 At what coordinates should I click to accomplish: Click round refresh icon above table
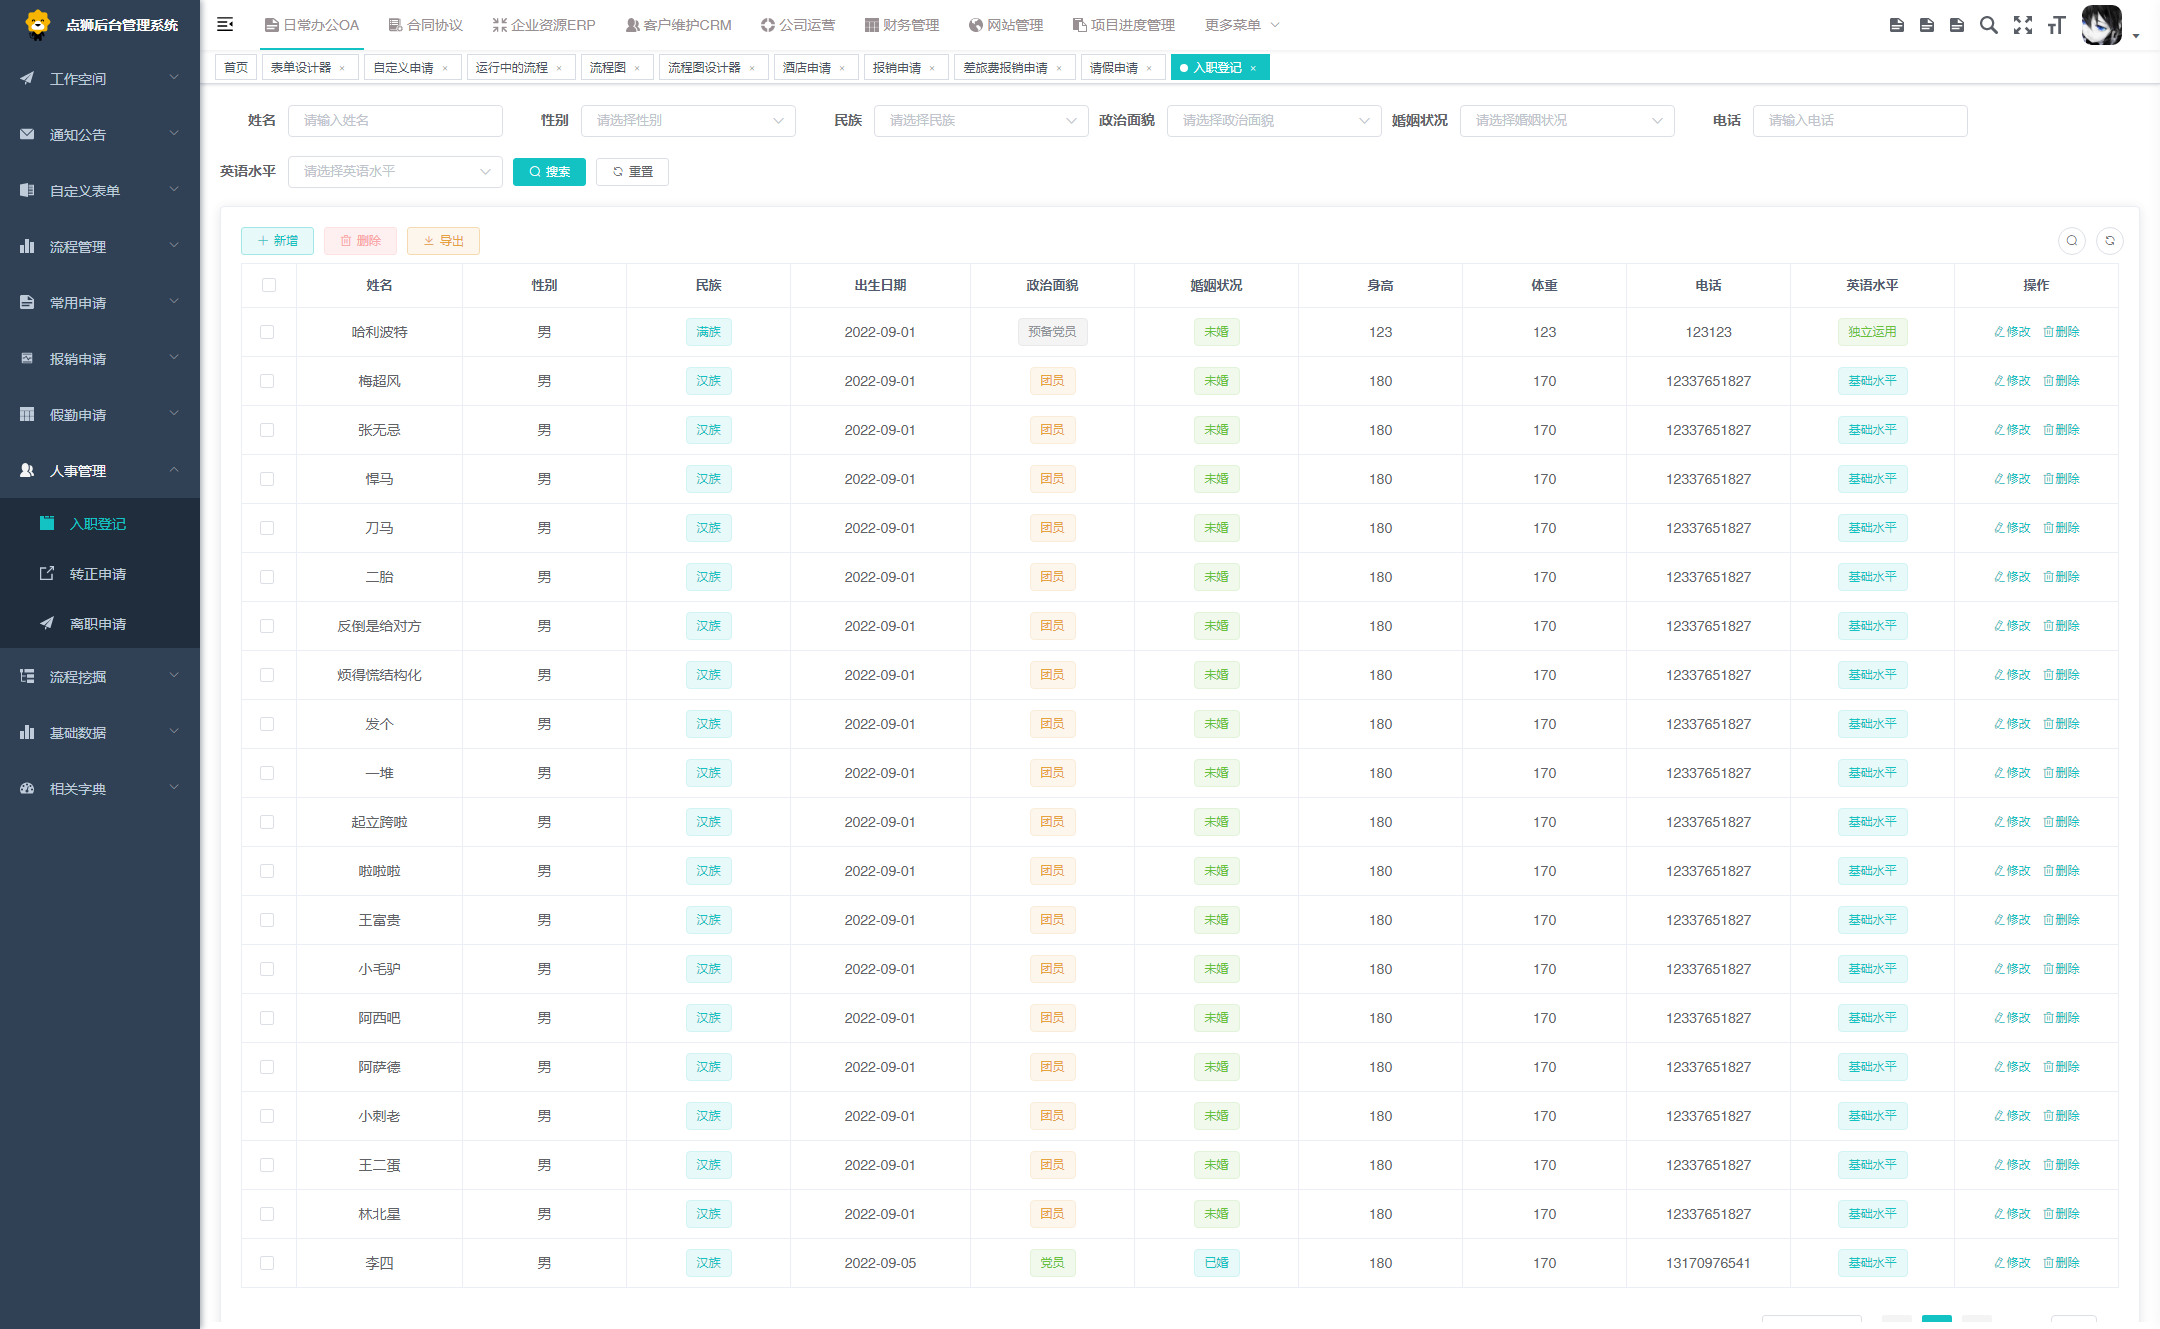click(x=2110, y=240)
